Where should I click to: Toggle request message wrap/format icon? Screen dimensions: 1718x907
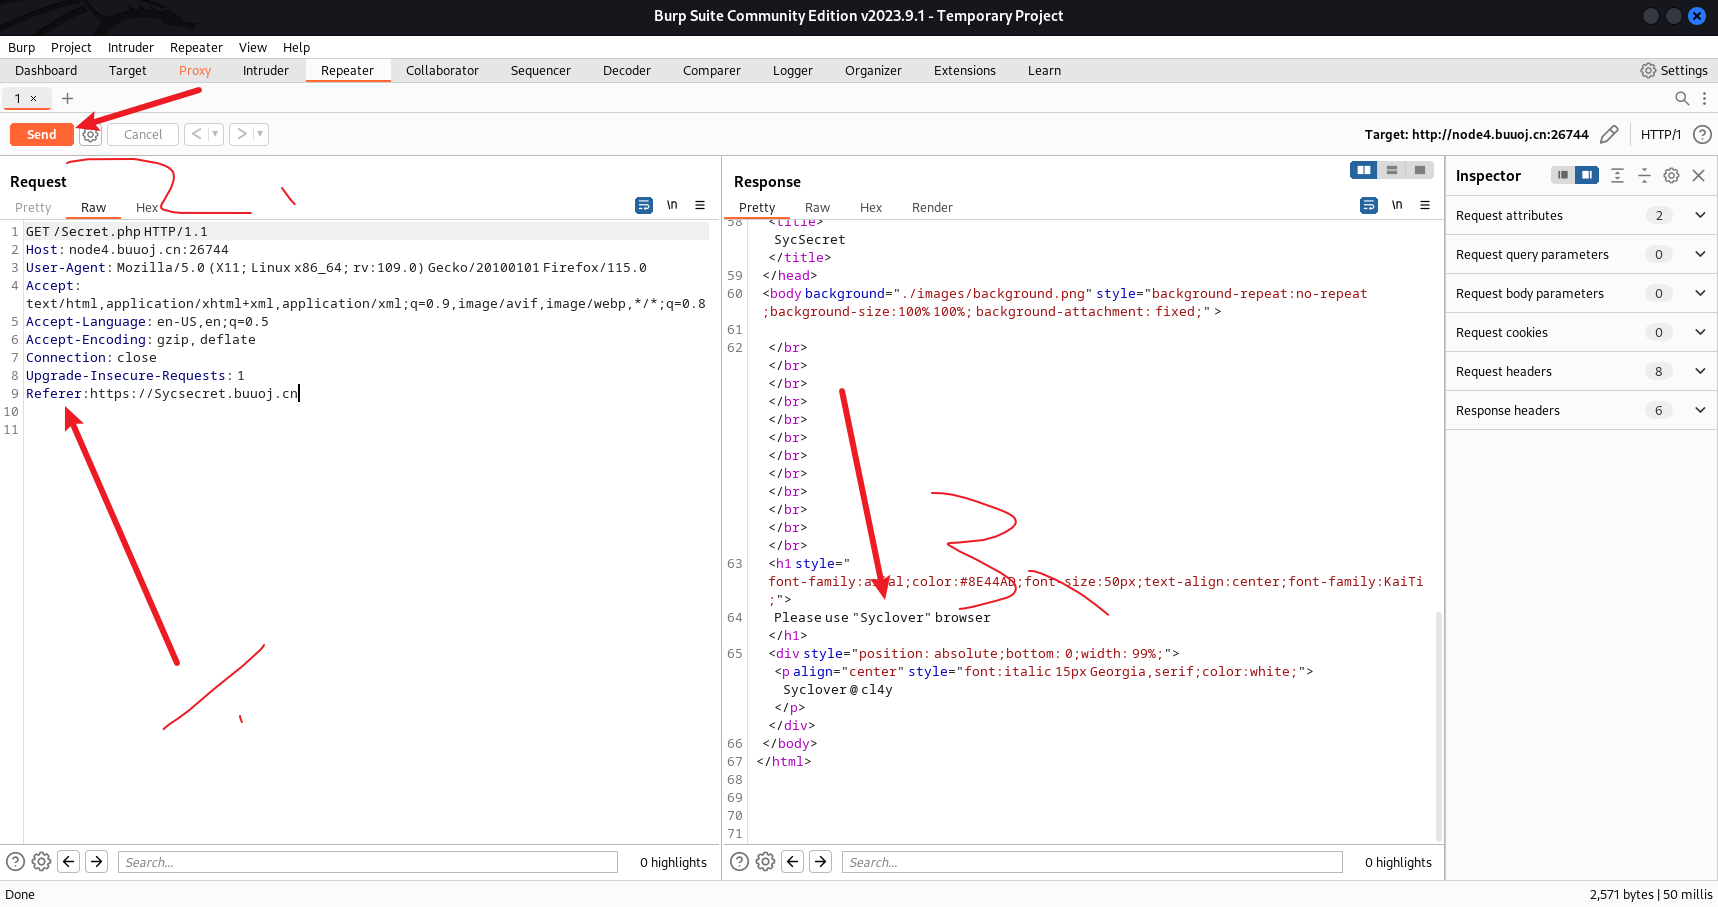[644, 205]
